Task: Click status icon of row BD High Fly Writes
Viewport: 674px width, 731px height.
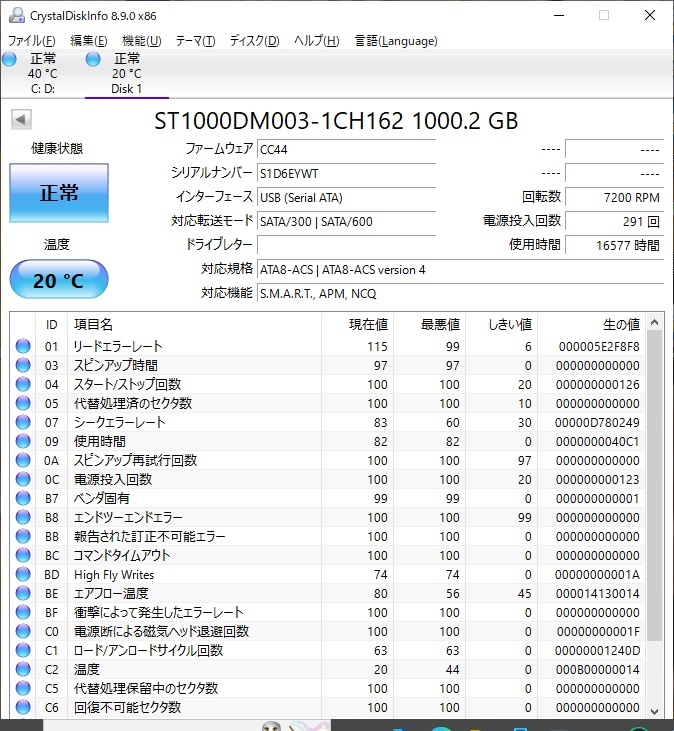Action: pyautogui.click(x=23, y=574)
